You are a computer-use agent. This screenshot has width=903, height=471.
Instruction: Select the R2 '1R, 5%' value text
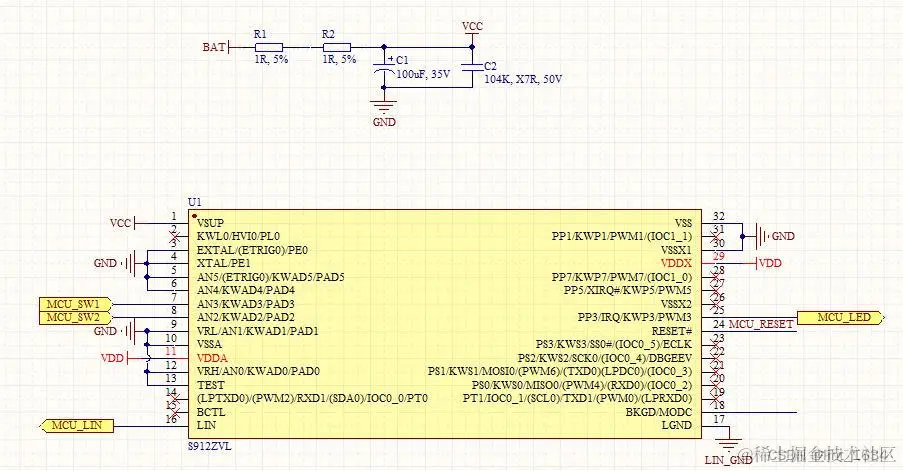click(x=339, y=59)
